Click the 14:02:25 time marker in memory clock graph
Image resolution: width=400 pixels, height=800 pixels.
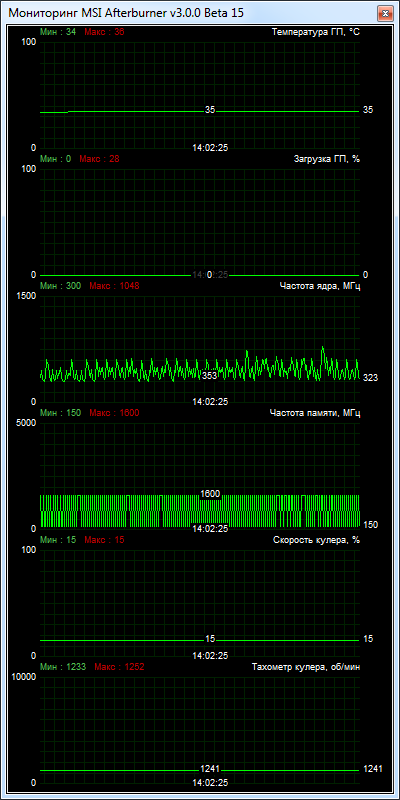point(210,529)
